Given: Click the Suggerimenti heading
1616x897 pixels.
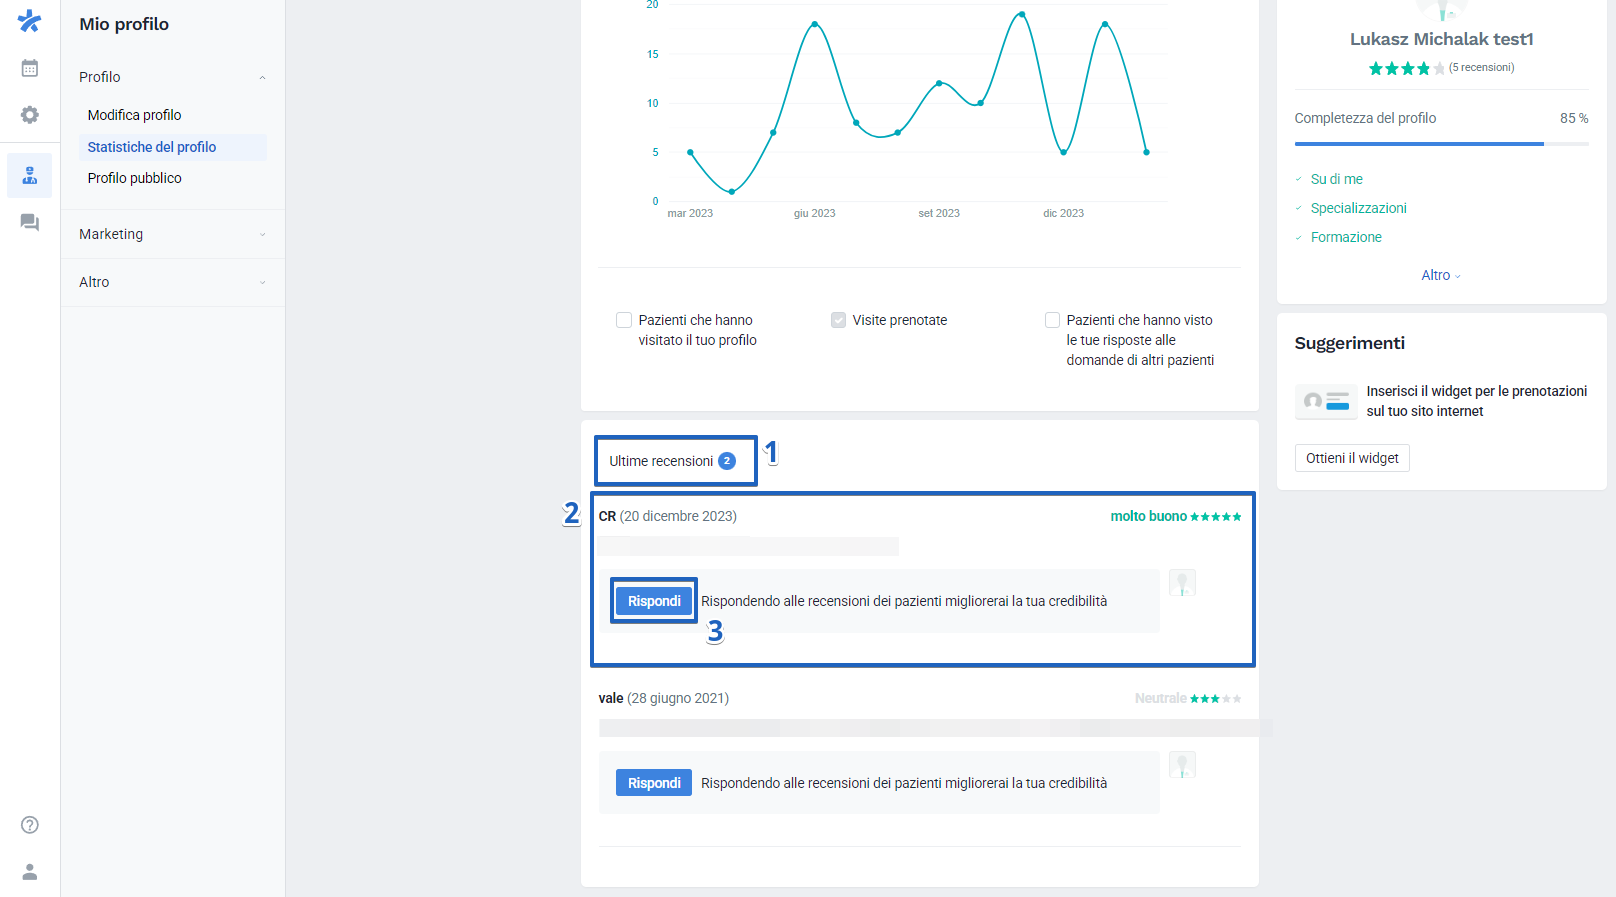Looking at the screenshot, I should click(x=1350, y=343).
